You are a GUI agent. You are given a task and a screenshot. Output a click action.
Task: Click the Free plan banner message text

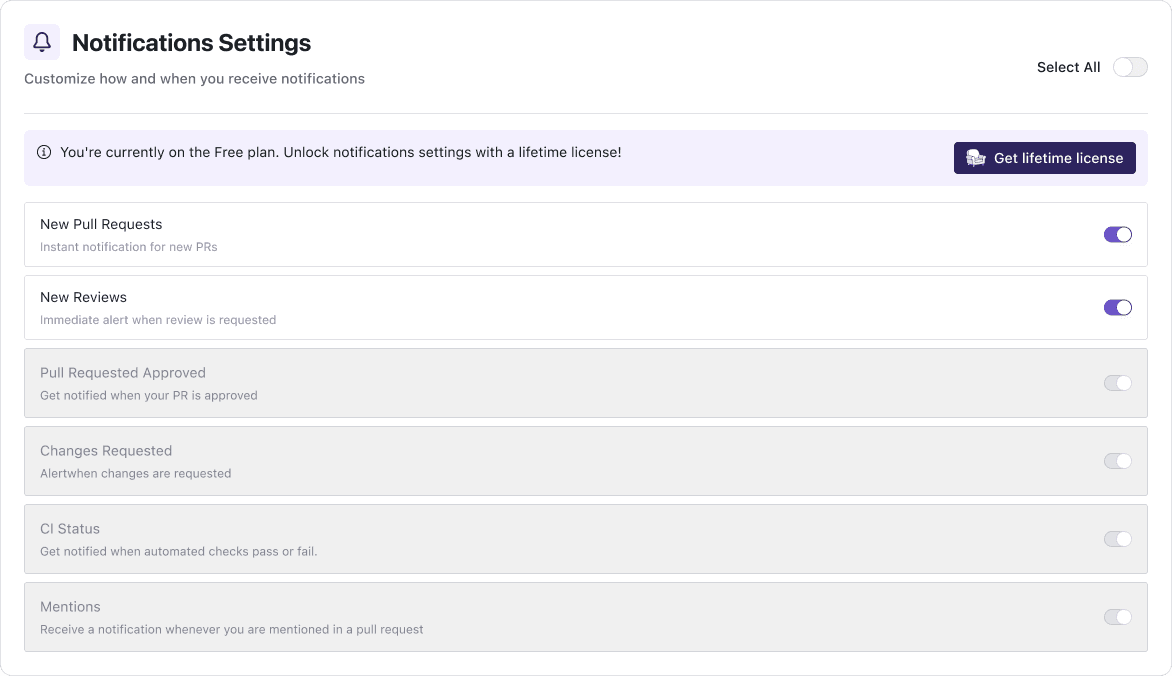(x=340, y=152)
